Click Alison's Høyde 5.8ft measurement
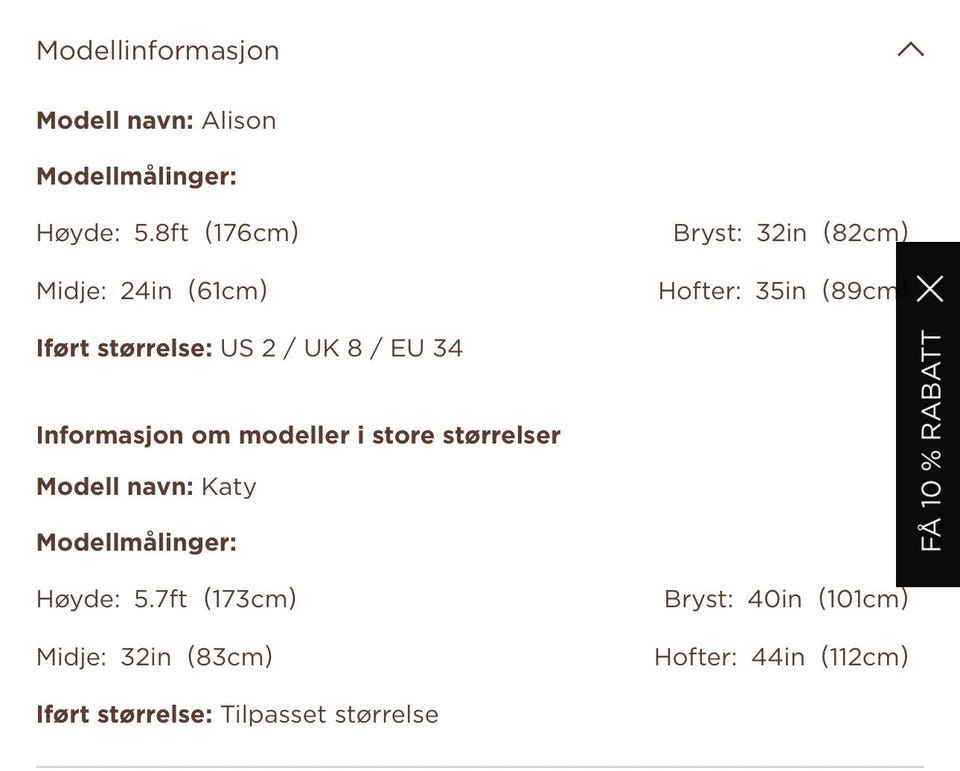Viewport: 960px width, 771px height. tap(168, 233)
